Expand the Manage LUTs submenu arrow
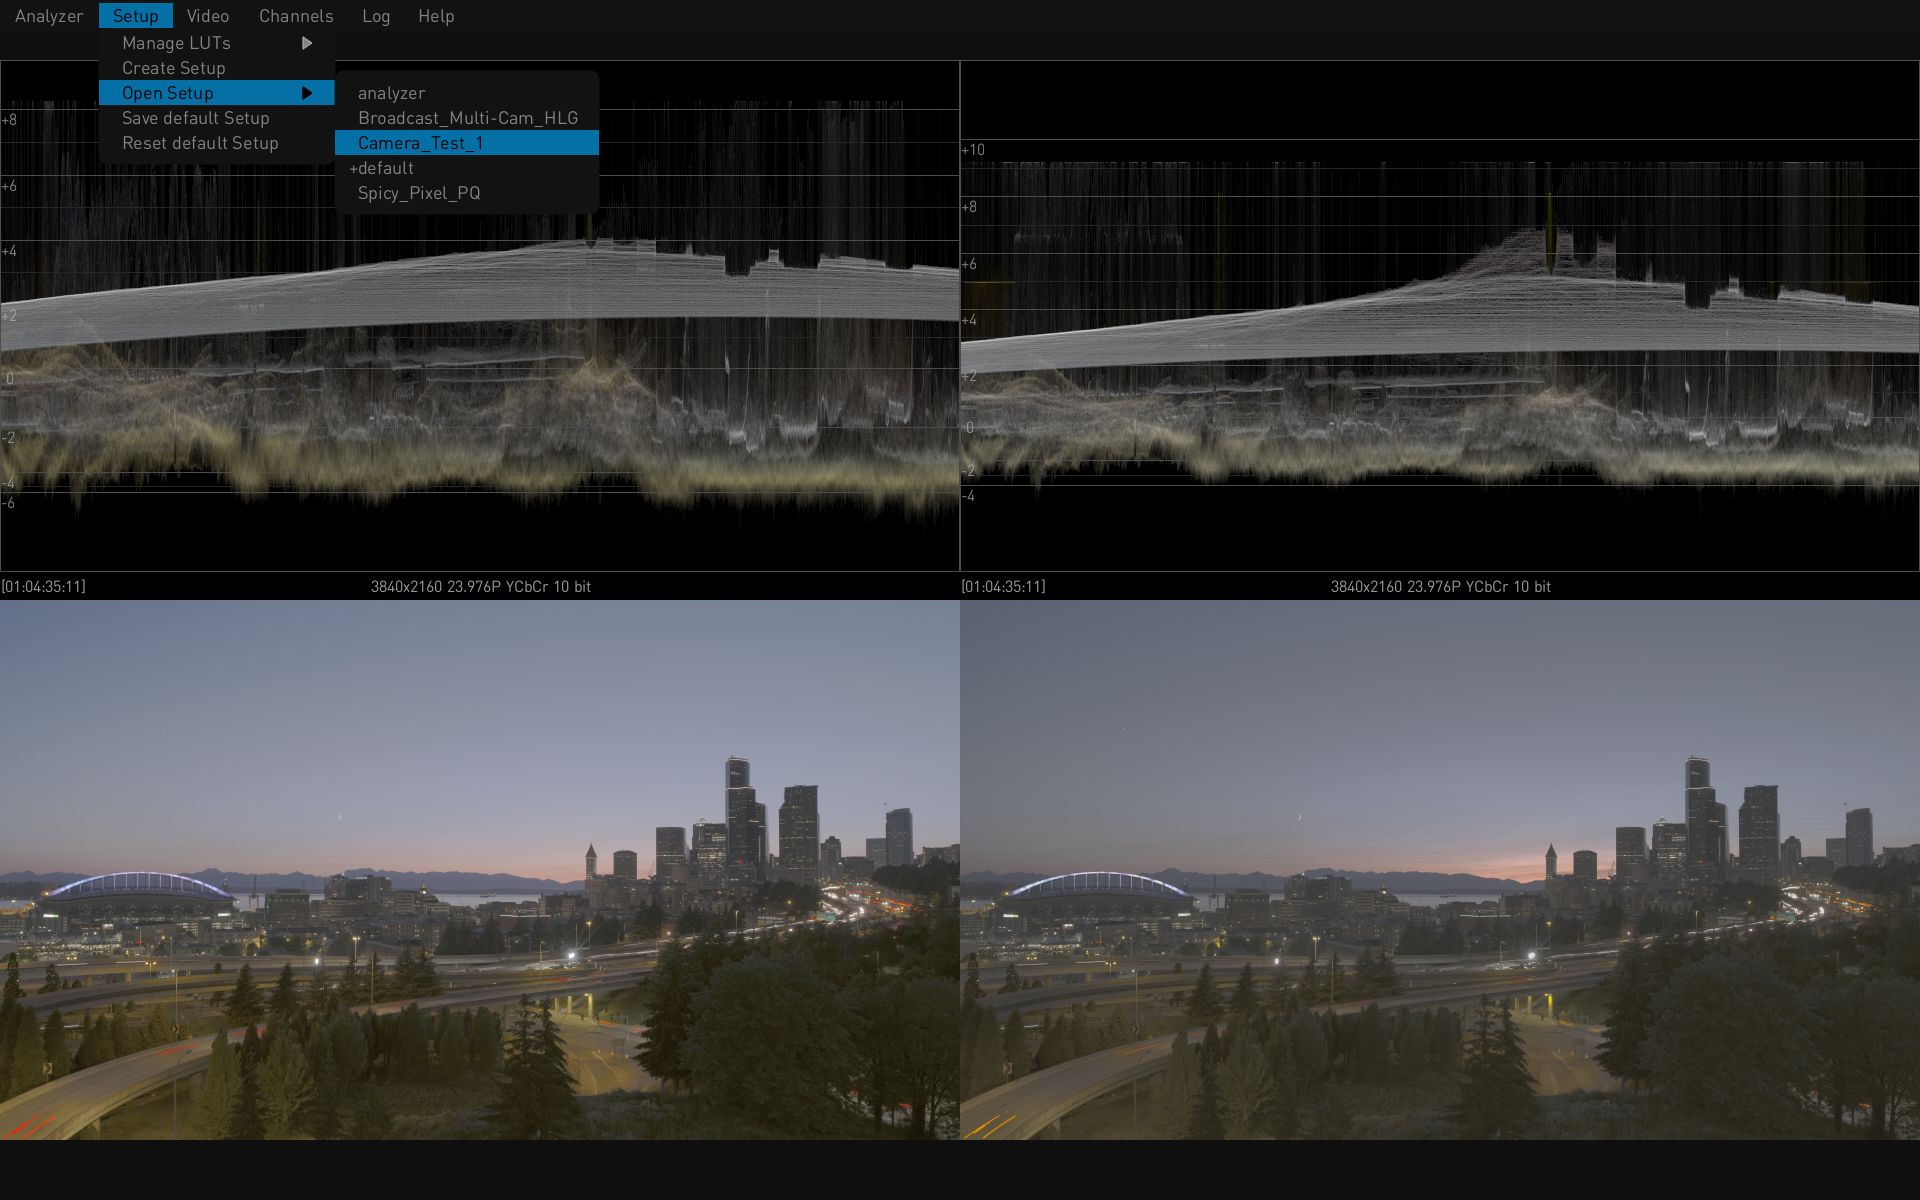 point(307,43)
